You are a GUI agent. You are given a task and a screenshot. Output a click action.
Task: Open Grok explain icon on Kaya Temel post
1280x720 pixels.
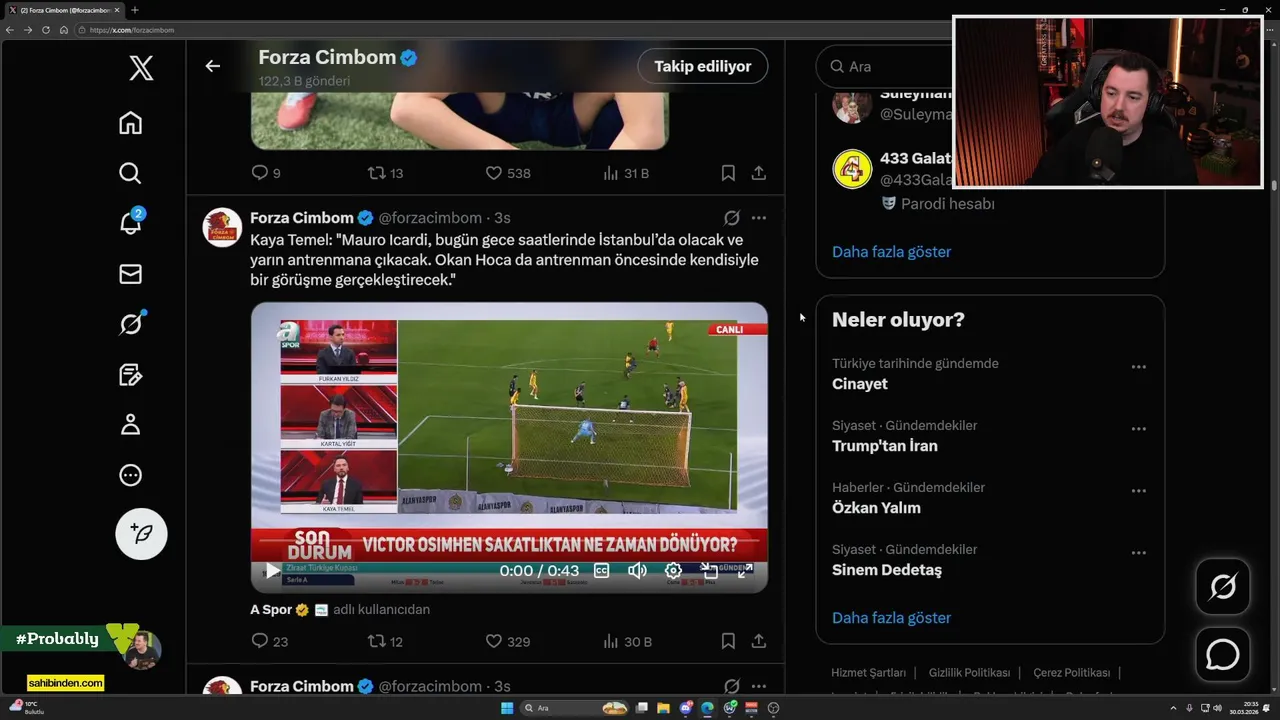[731, 218]
